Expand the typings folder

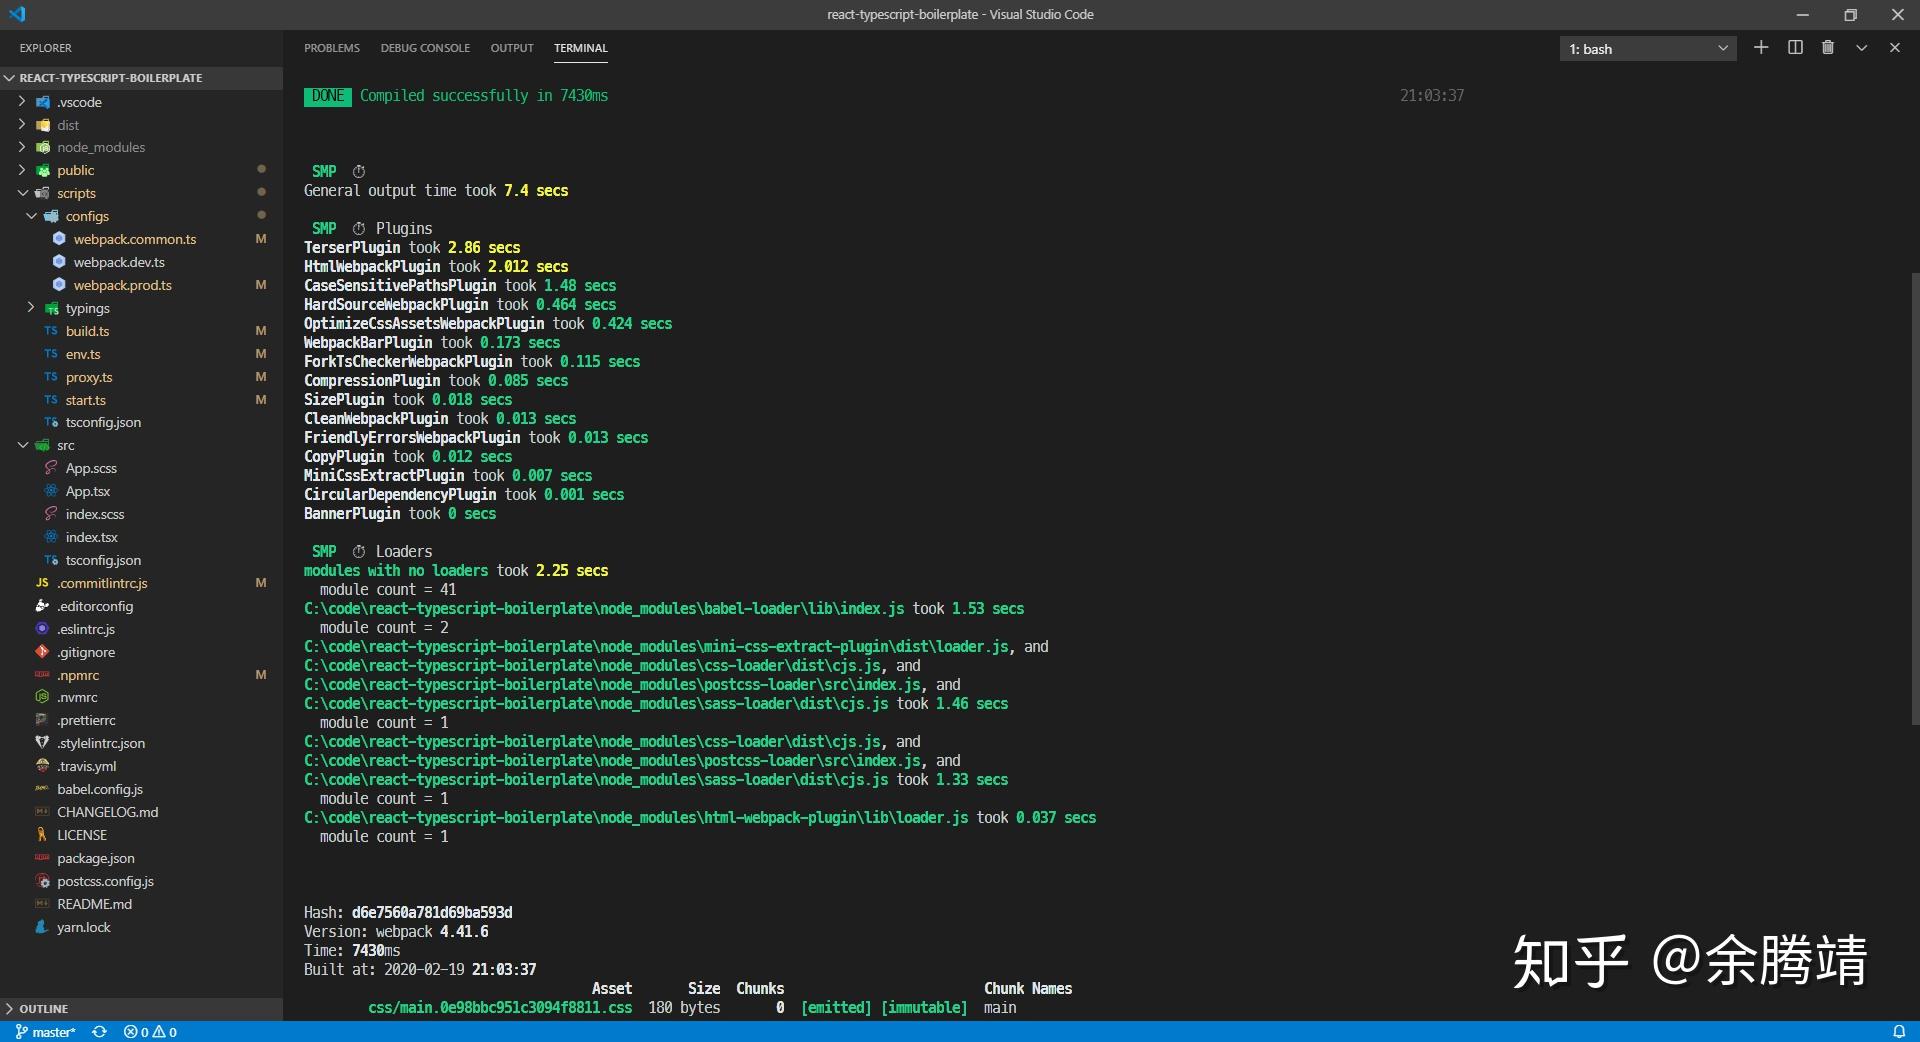click(87, 308)
